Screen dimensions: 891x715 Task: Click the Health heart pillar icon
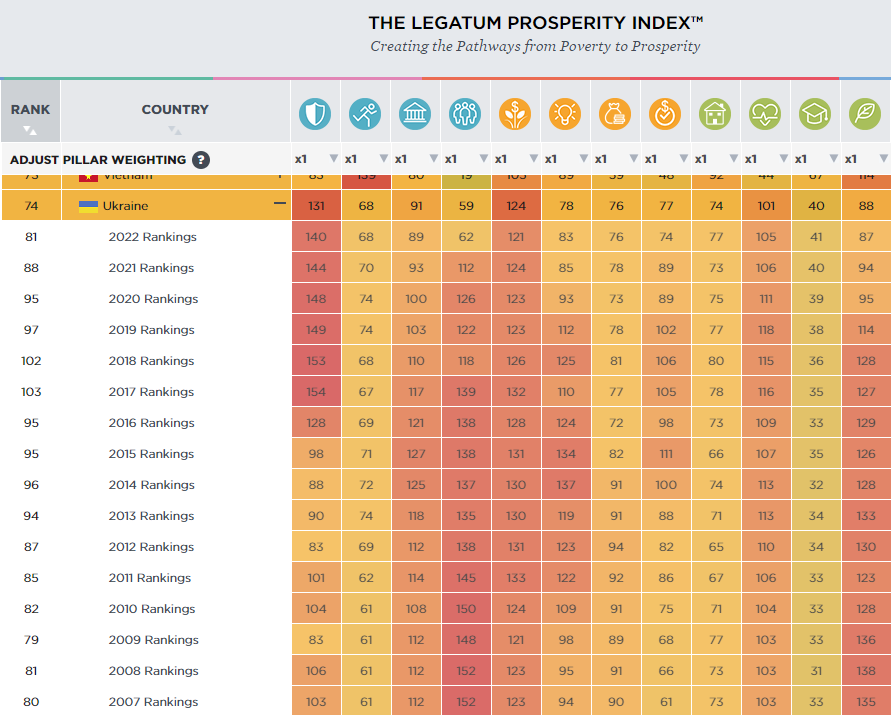(x=765, y=114)
